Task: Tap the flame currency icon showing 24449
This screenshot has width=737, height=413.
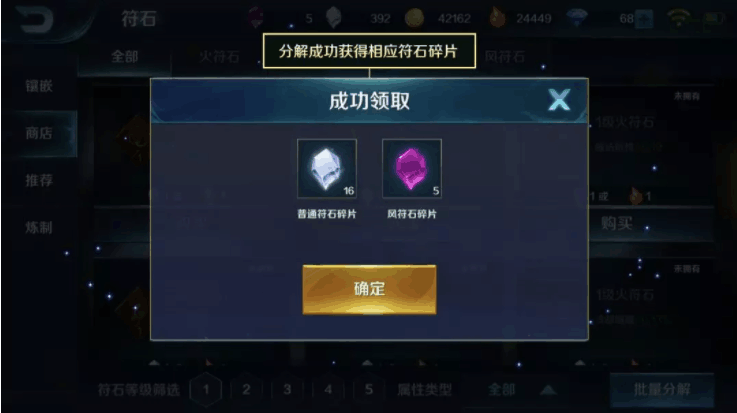Action: click(x=497, y=18)
